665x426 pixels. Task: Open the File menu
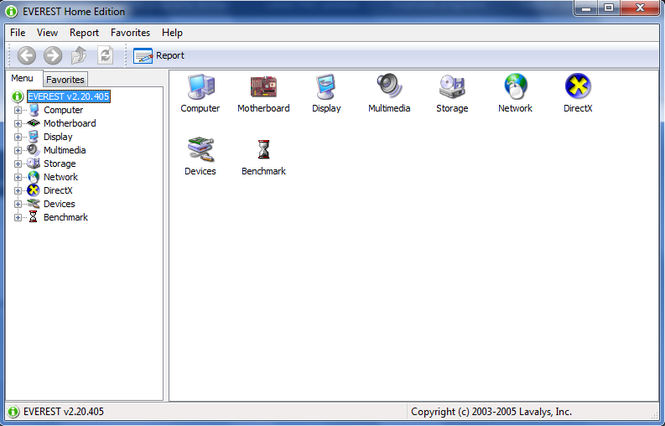point(18,33)
